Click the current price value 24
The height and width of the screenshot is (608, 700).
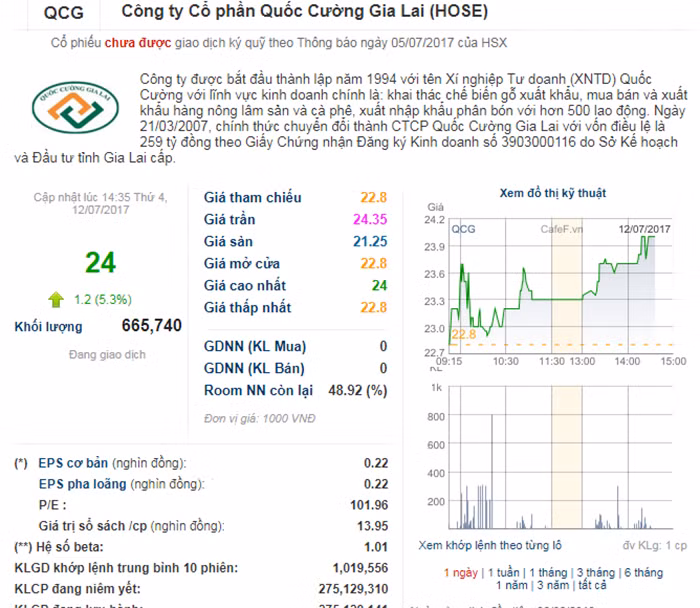pyautogui.click(x=100, y=262)
